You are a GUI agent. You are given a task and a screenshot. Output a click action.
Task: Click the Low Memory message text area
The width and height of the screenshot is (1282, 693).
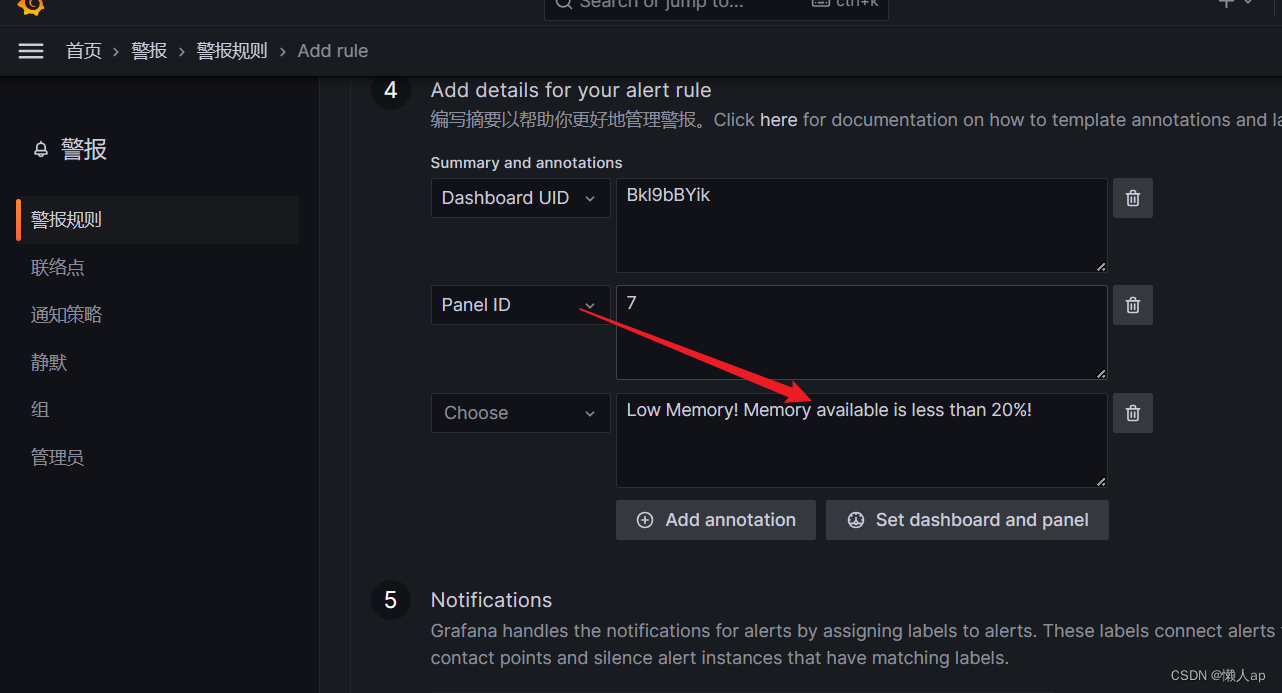pos(862,440)
